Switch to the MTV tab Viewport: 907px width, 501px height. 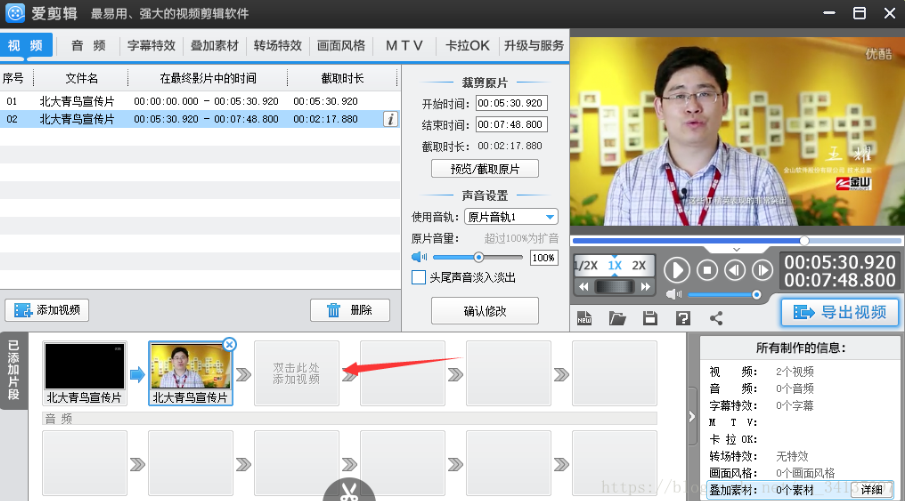coord(404,46)
